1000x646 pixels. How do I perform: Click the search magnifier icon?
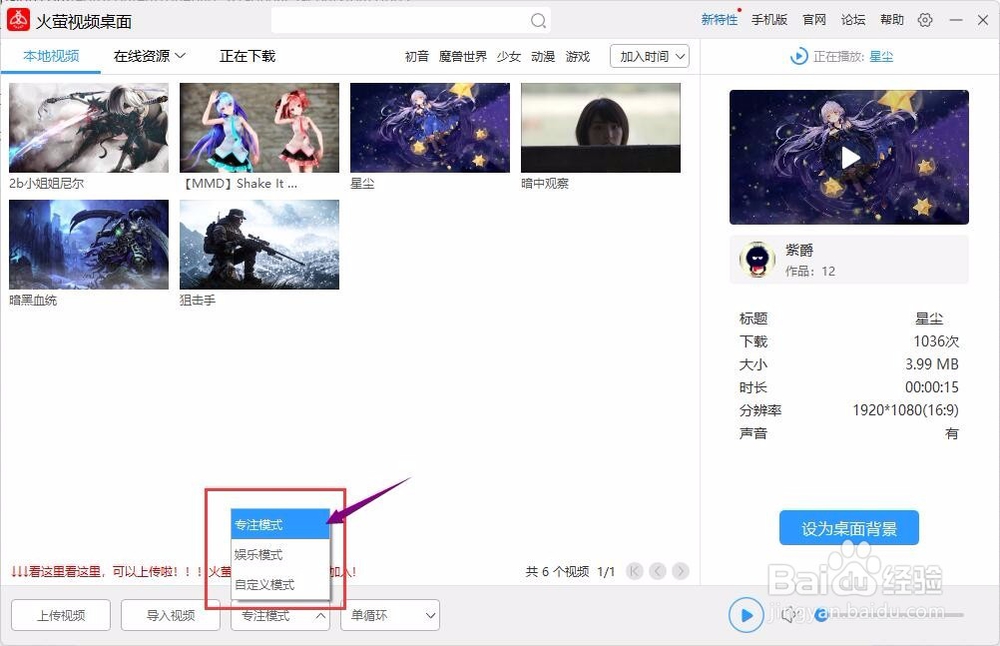click(538, 21)
